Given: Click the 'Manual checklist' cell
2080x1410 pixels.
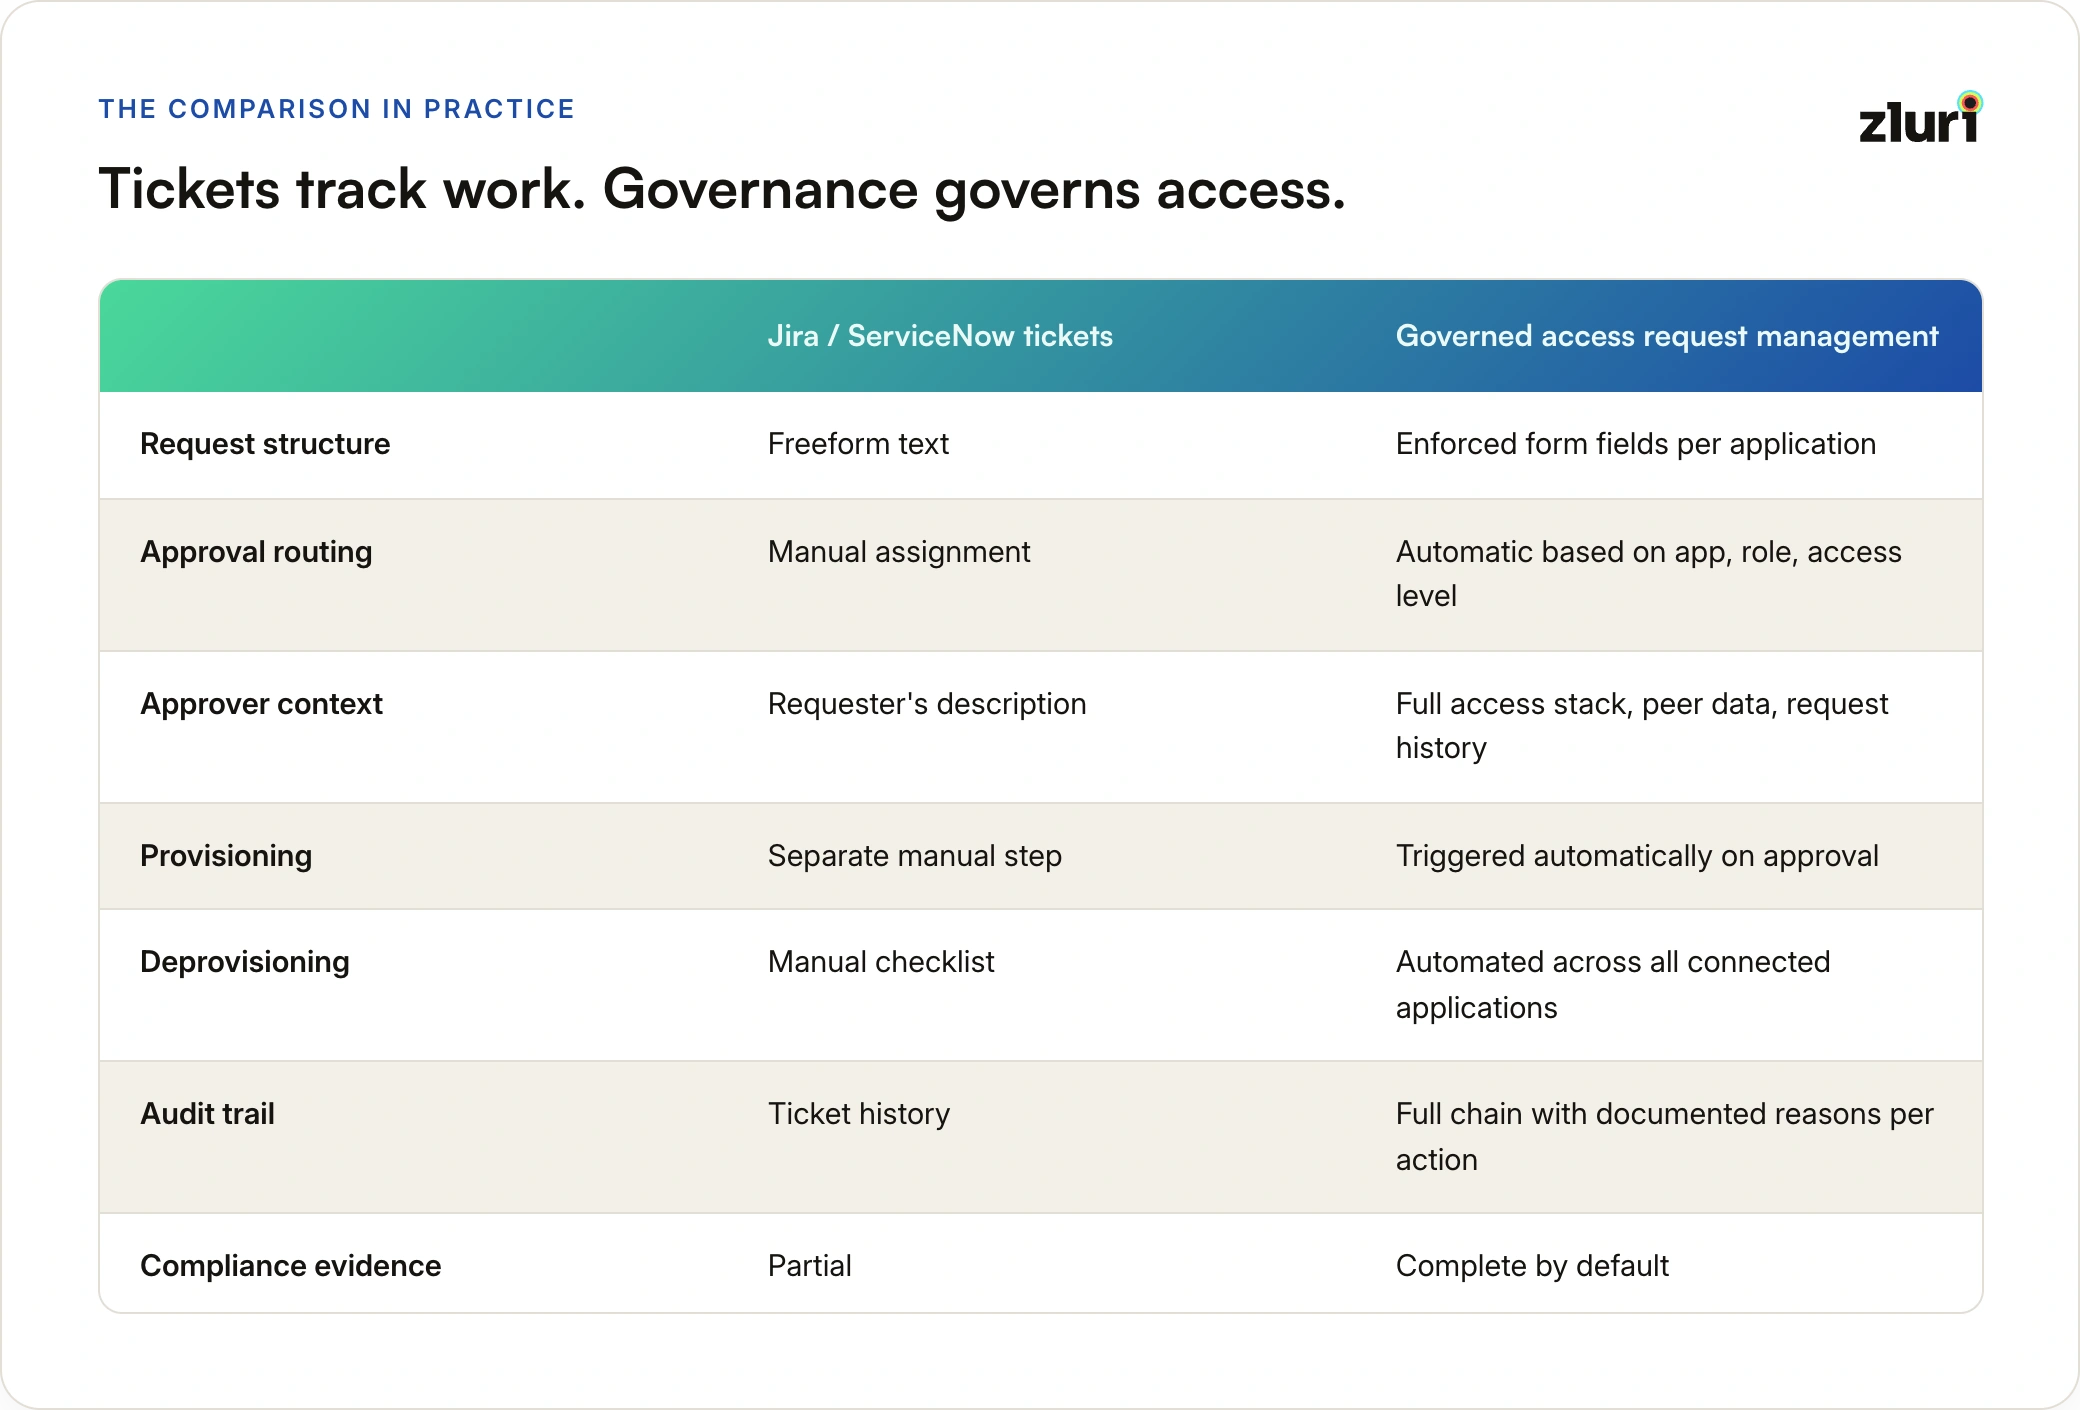Looking at the screenshot, I should 881,962.
